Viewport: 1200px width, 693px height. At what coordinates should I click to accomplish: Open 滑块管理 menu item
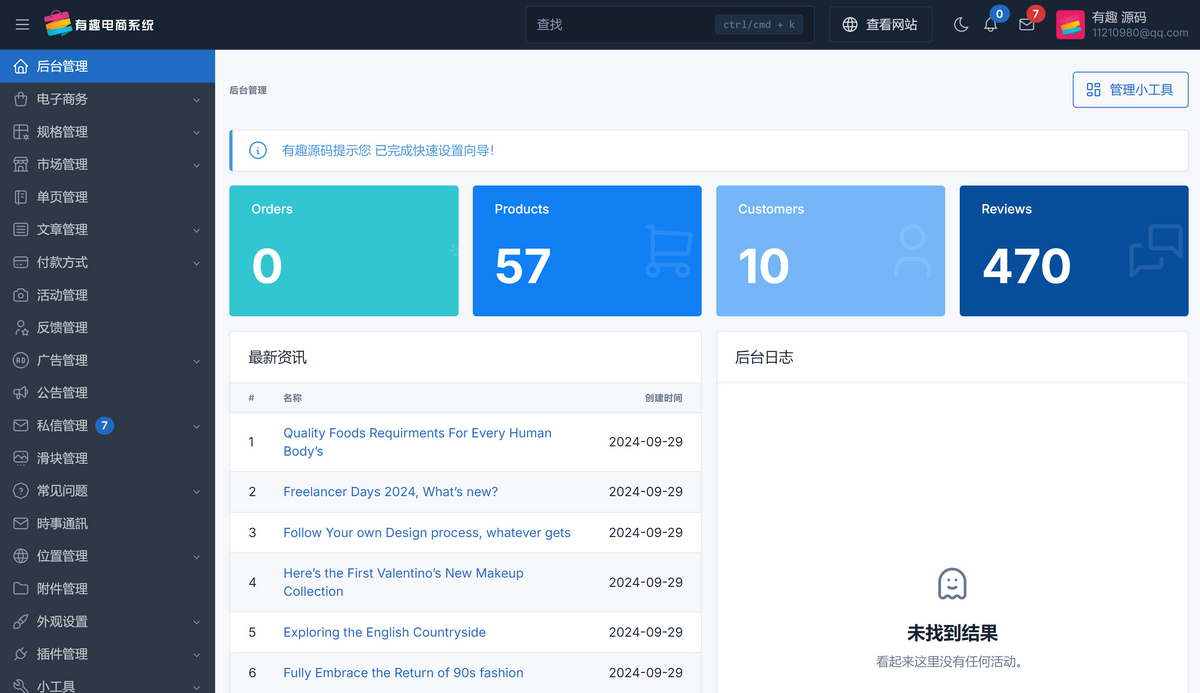pyautogui.click(x=107, y=458)
